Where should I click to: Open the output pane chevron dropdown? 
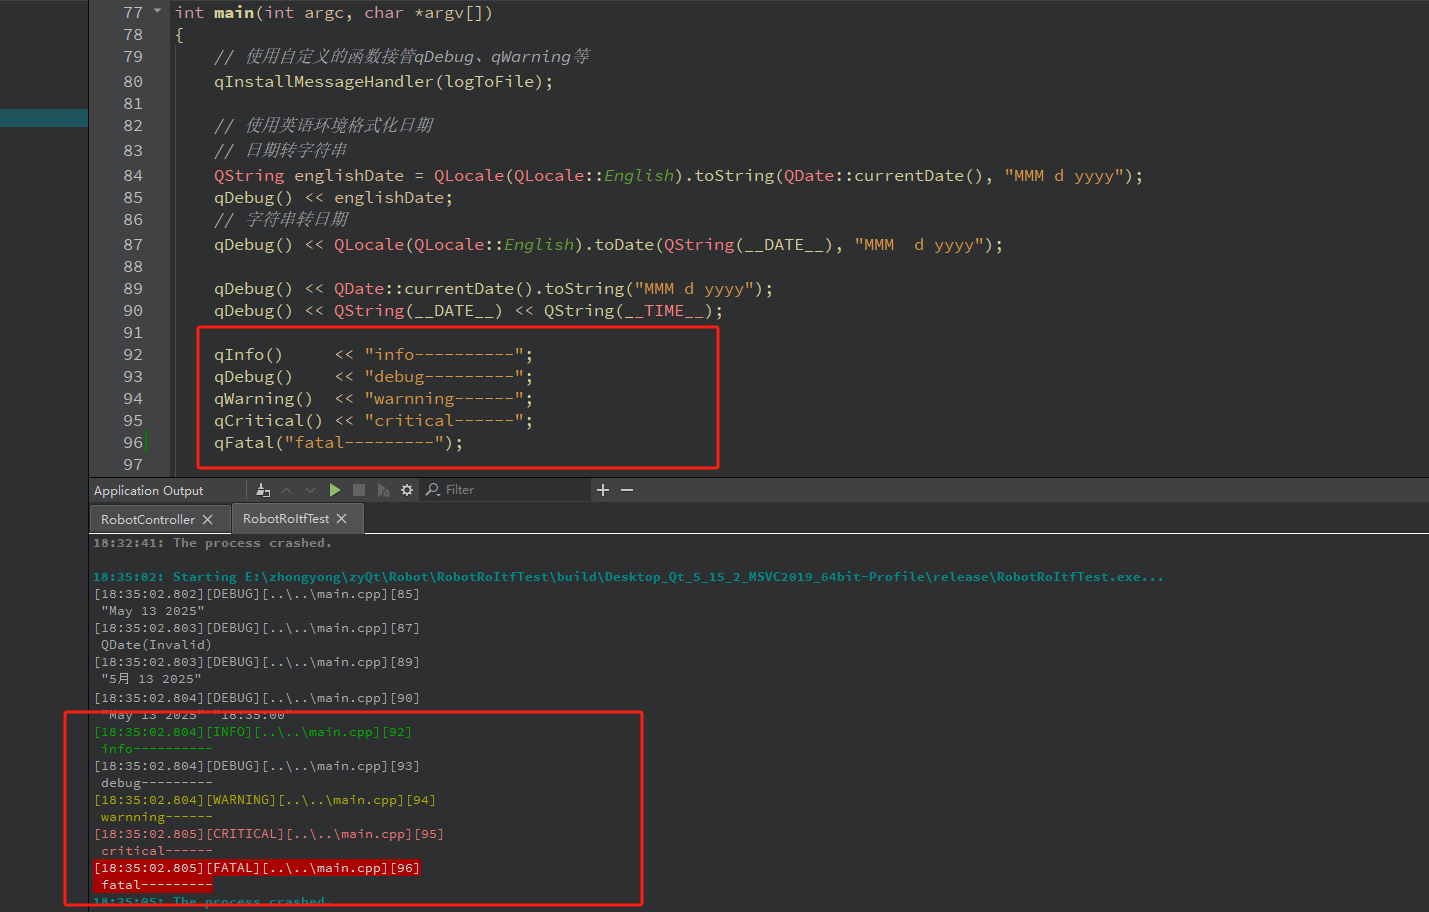308,490
